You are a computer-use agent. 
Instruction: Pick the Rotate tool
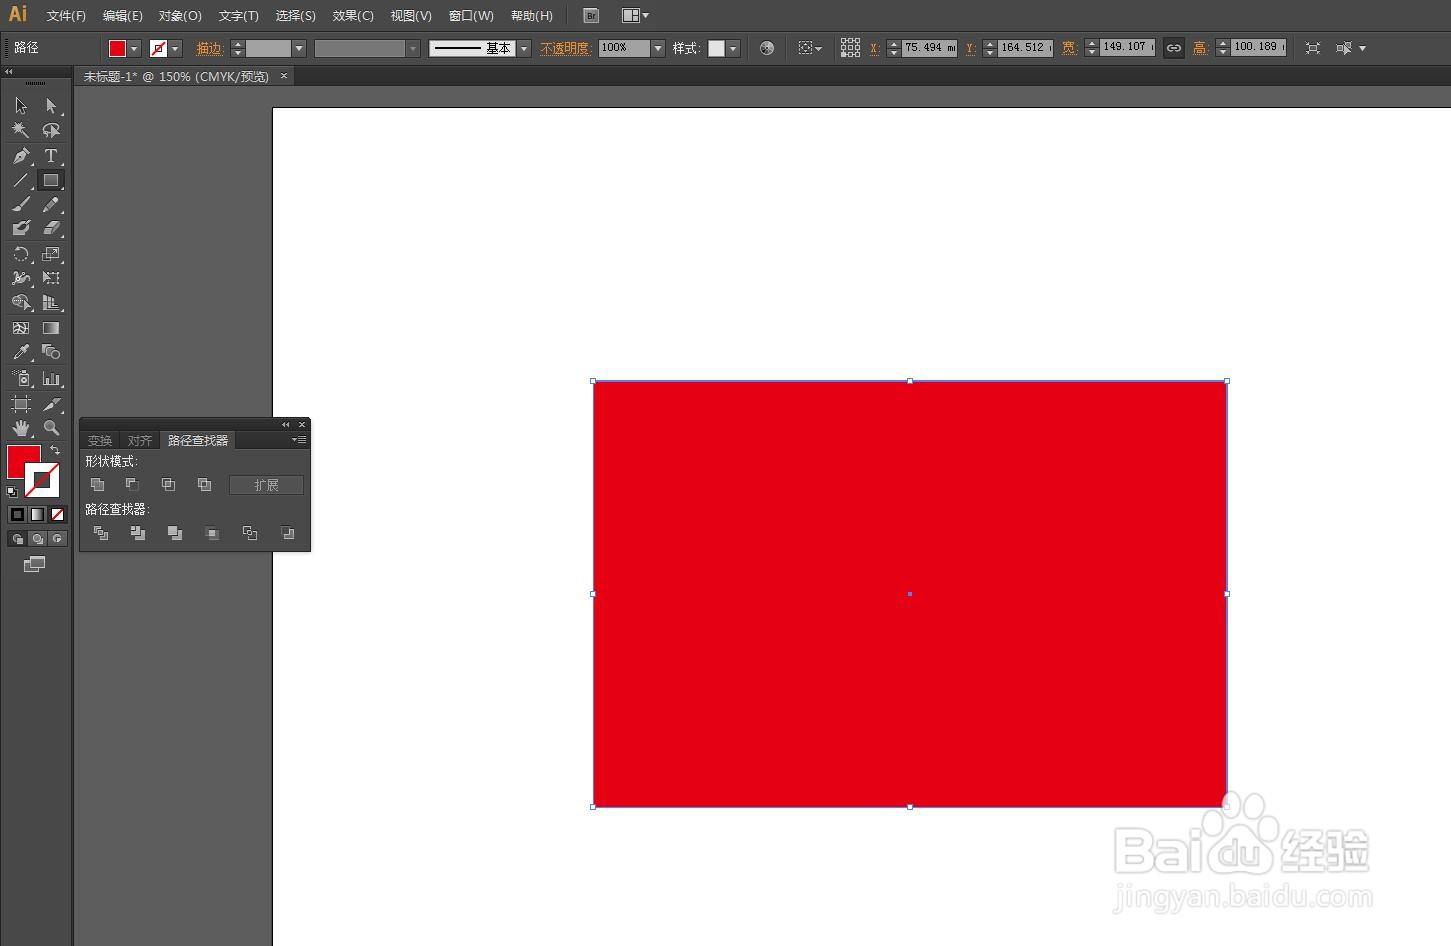(21, 254)
